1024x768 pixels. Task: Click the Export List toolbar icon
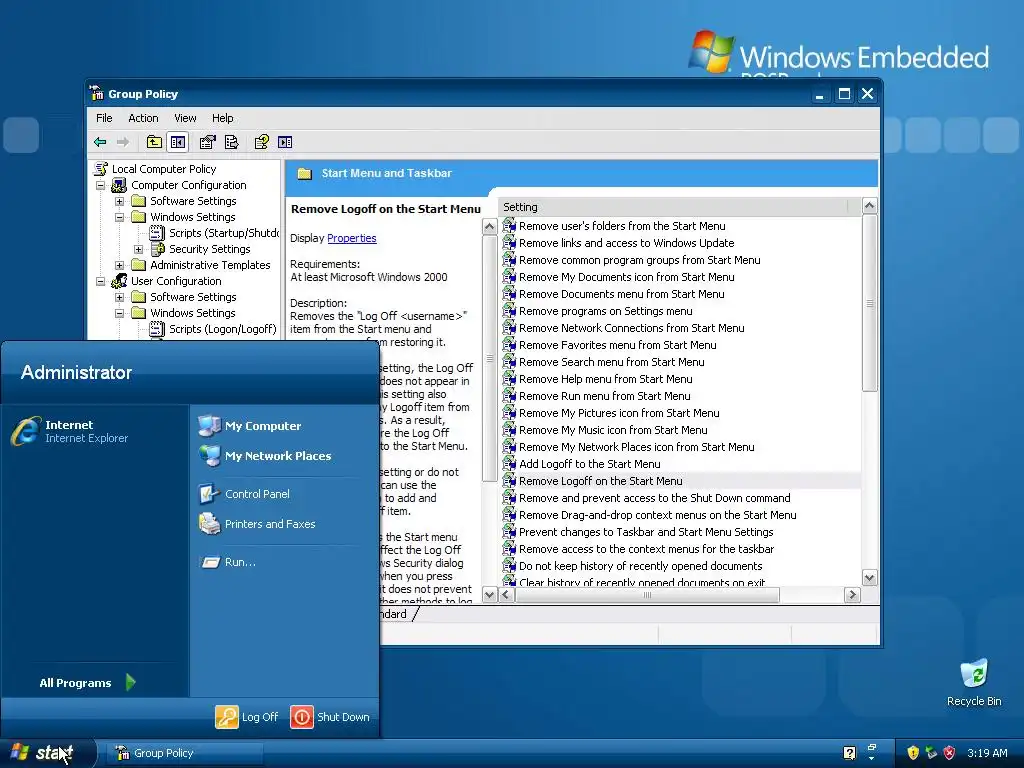(x=231, y=142)
